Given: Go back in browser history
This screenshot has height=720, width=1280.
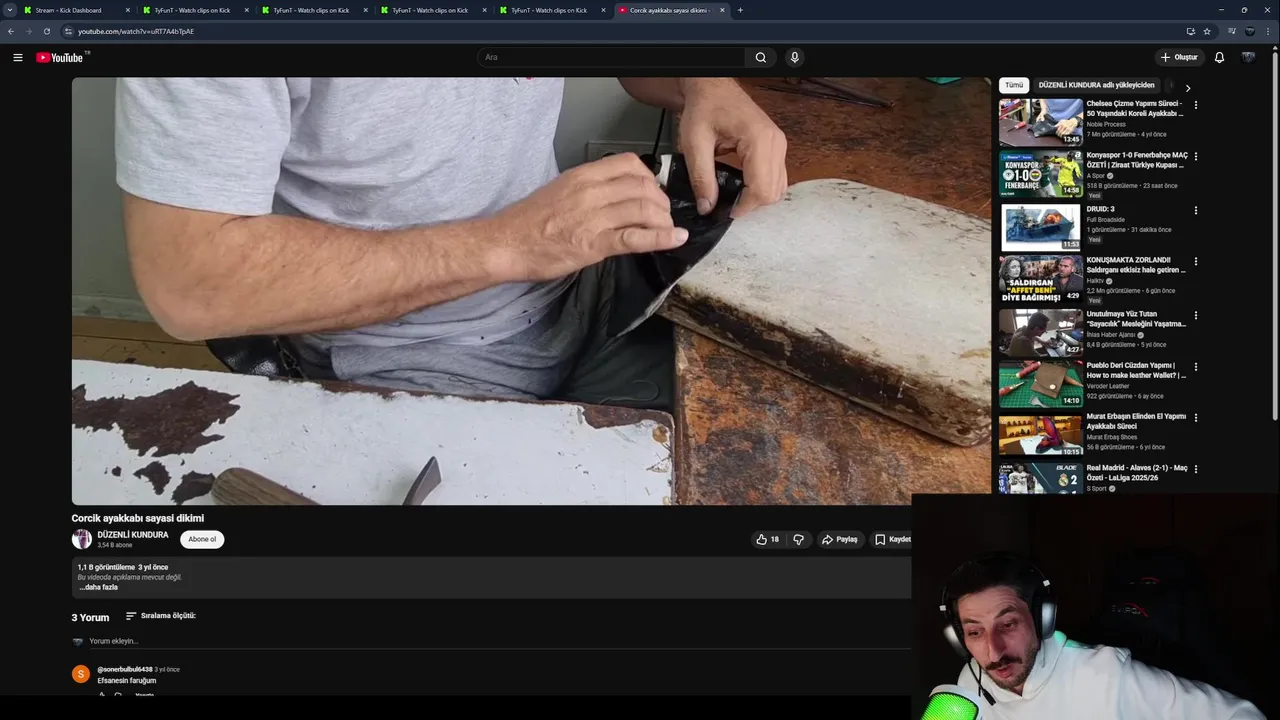Looking at the screenshot, I should click(11, 31).
